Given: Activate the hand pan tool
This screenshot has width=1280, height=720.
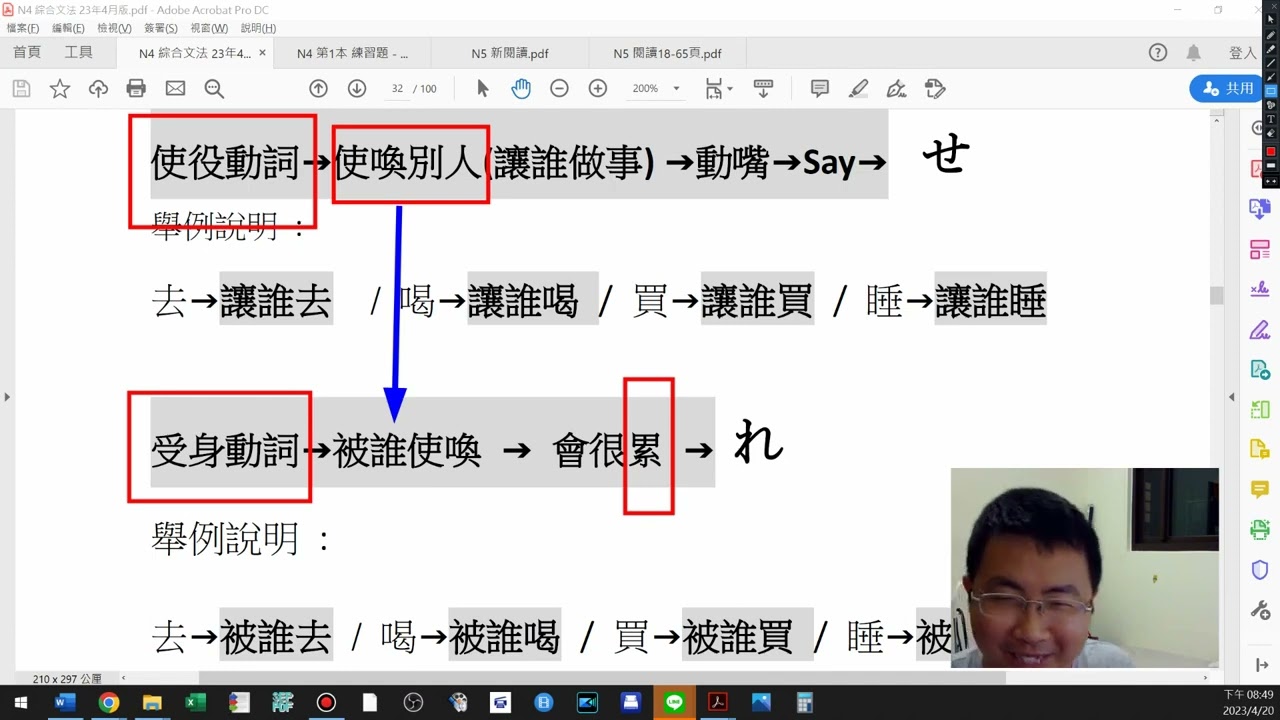Looking at the screenshot, I should click(x=521, y=89).
